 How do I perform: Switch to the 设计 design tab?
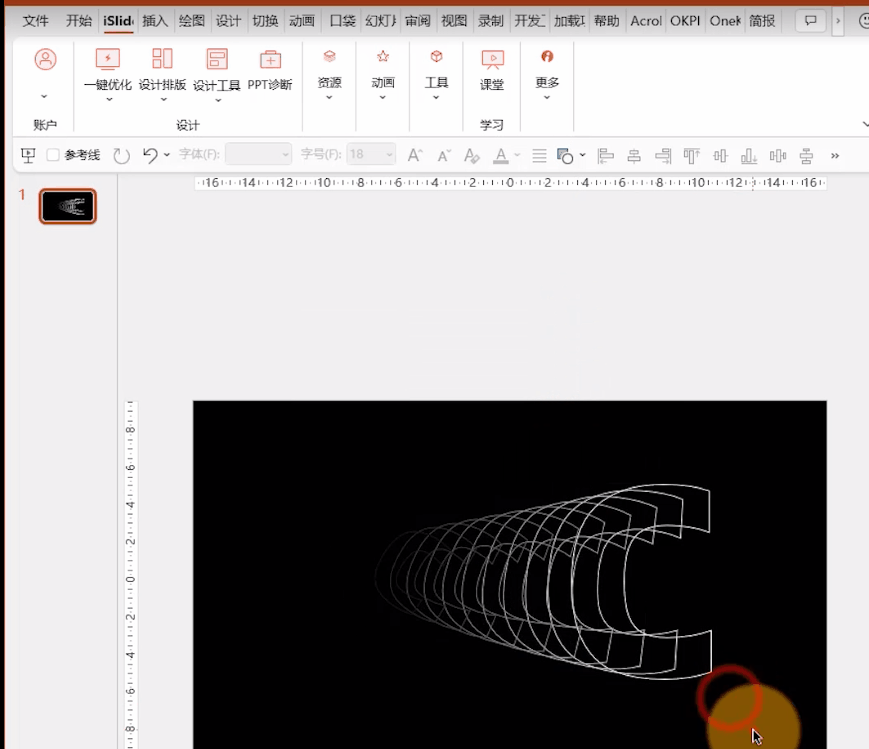click(228, 21)
